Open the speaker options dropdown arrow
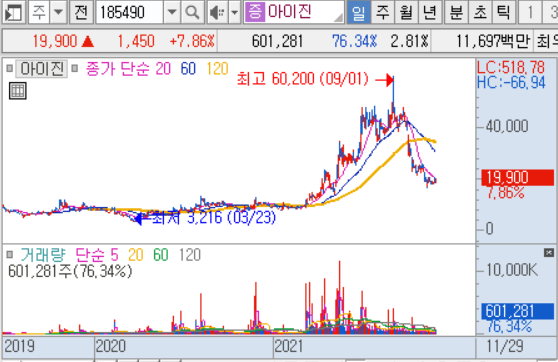The height and width of the screenshot is (362, 558). click(235, 12)
